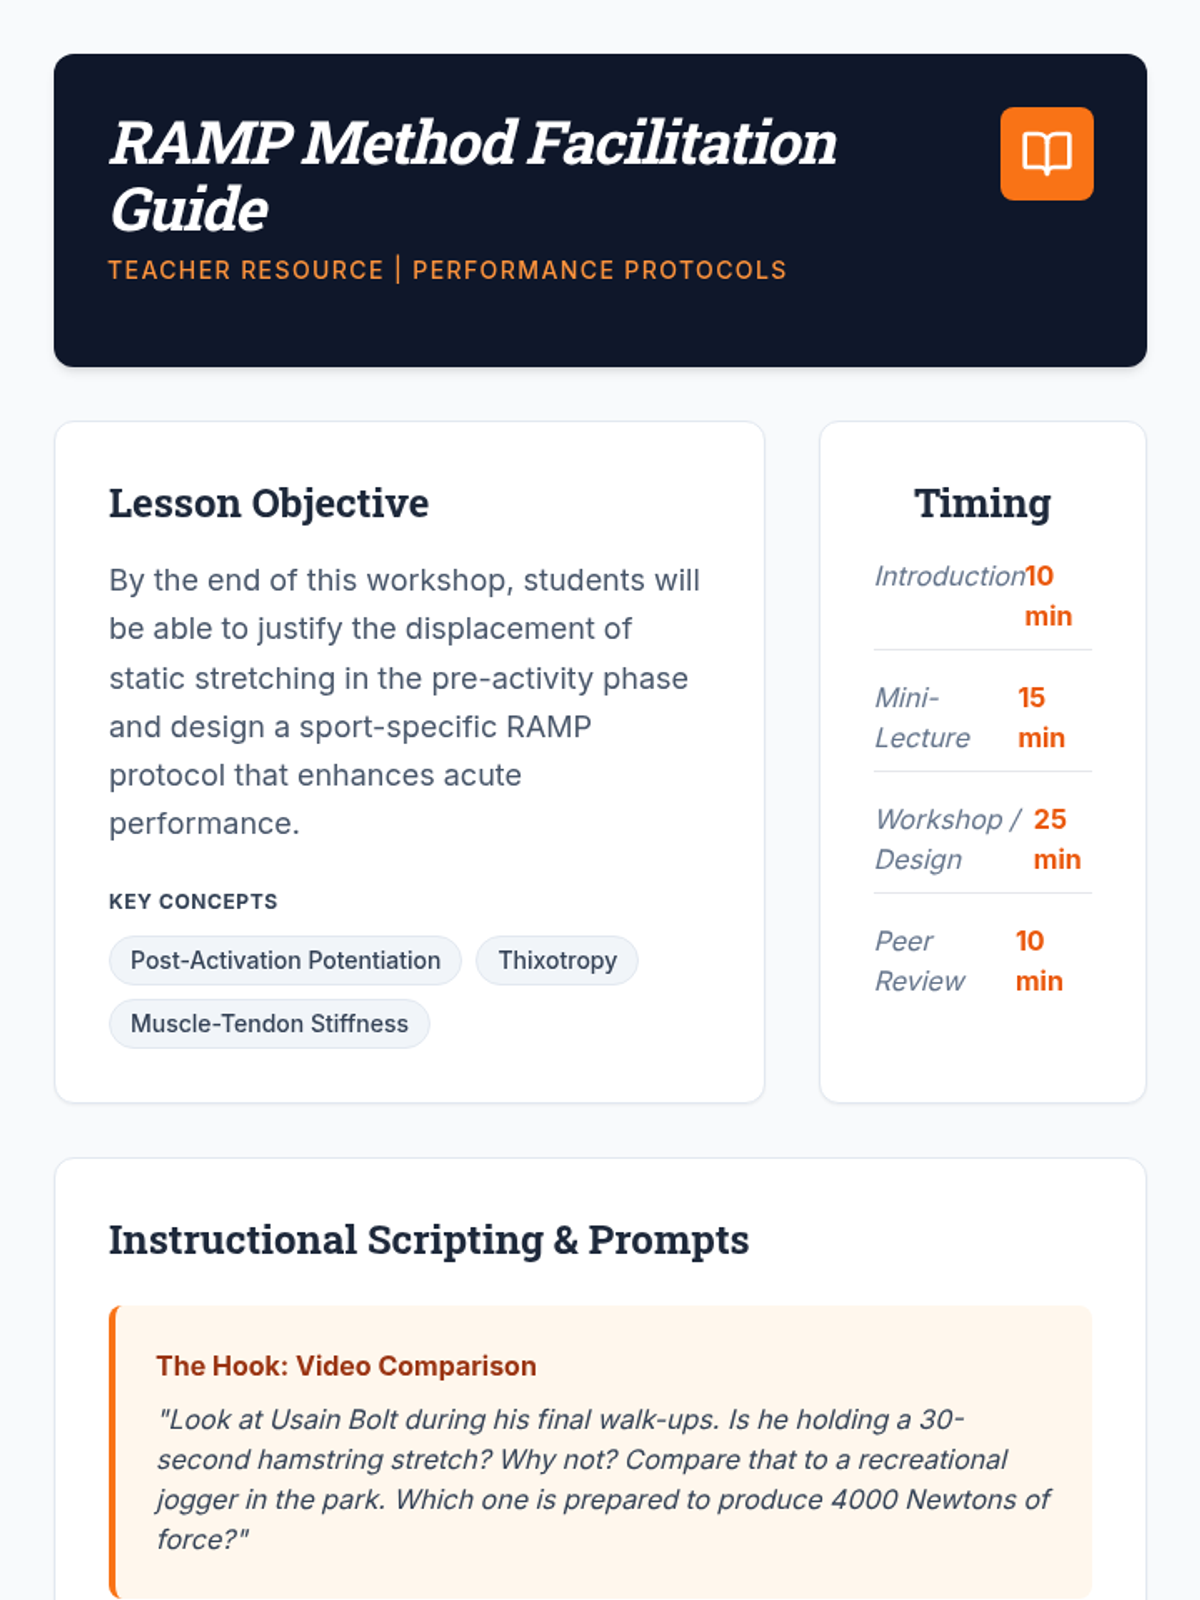The image size is (1200, 1600).
Task: Click the Timing panel heading
Action: tap(982, 503)
